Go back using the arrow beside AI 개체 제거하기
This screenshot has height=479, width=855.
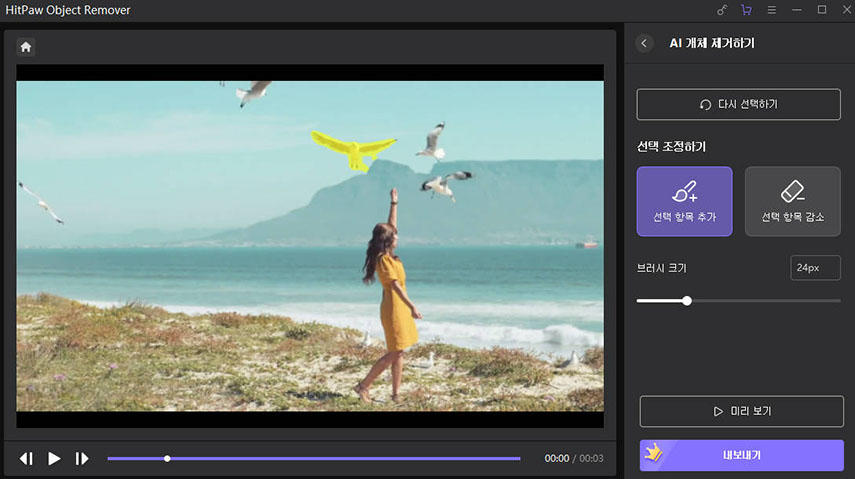644,43
